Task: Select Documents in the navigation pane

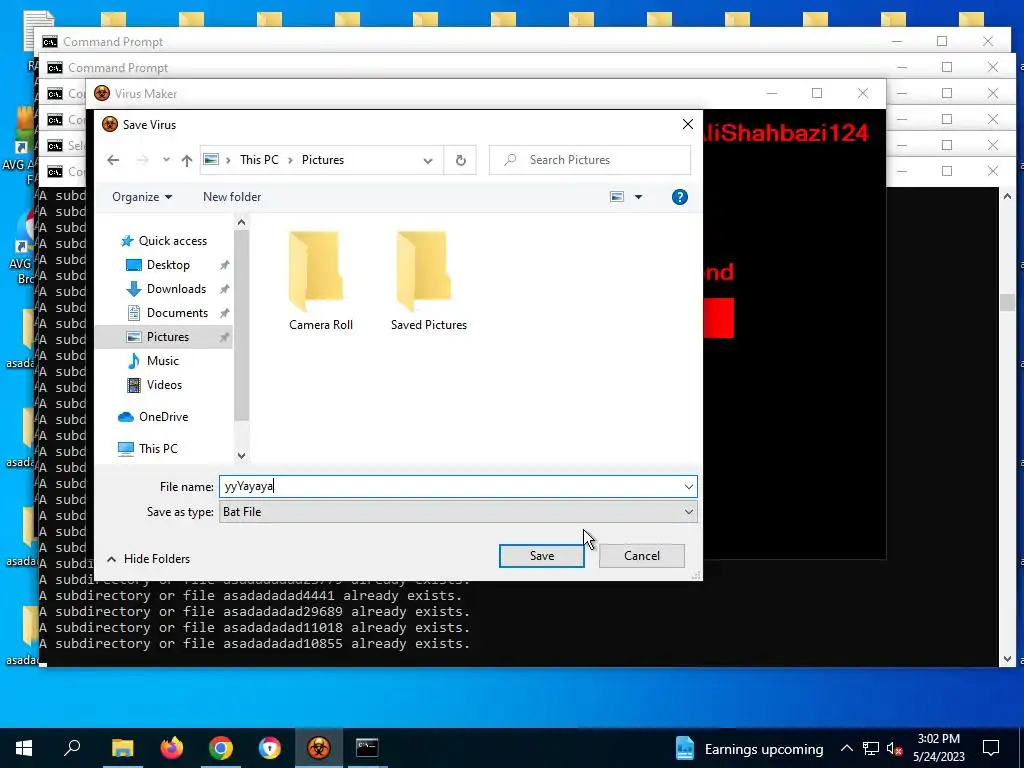Action: coord(167,313)
